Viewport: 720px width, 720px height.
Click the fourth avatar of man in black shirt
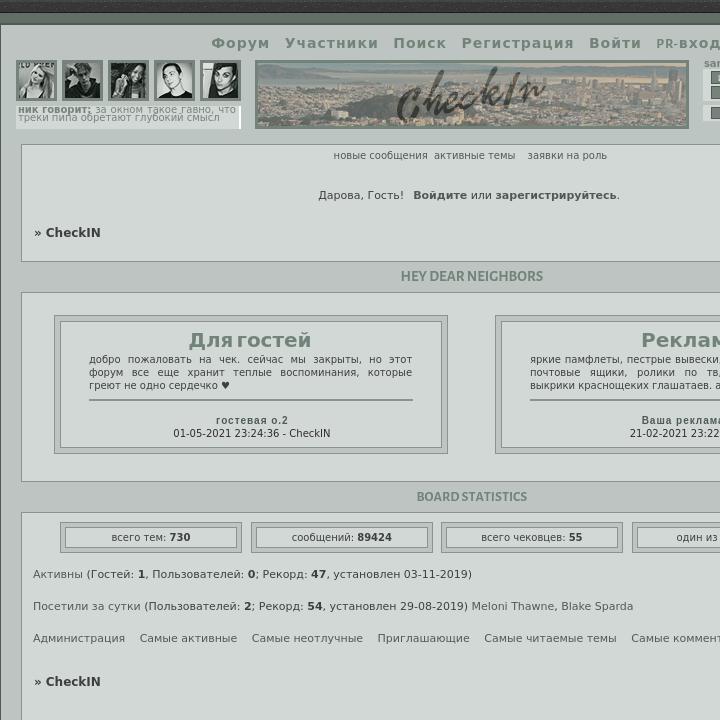(174, 81)
